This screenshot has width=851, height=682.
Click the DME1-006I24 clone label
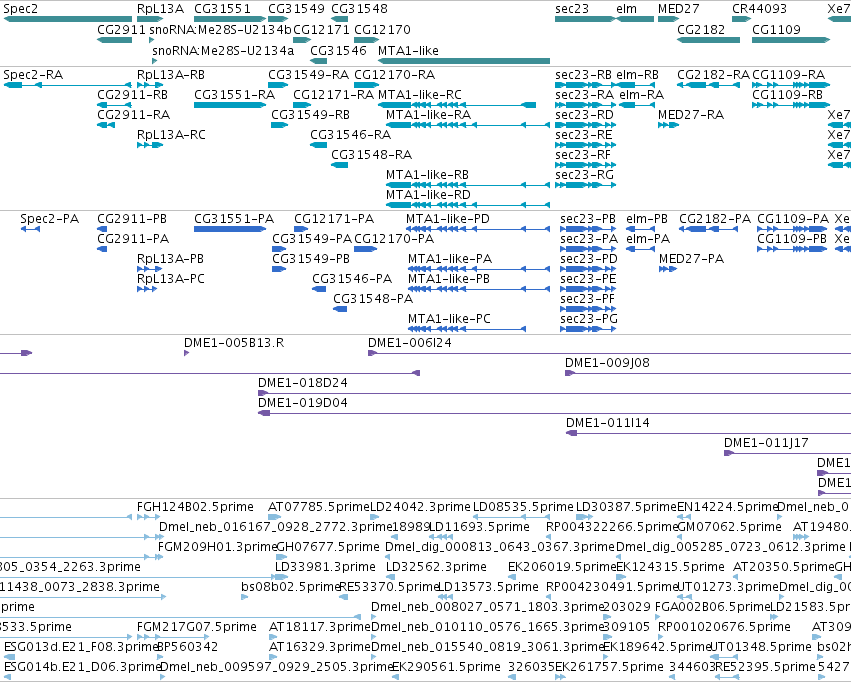(x=410, y=343)
